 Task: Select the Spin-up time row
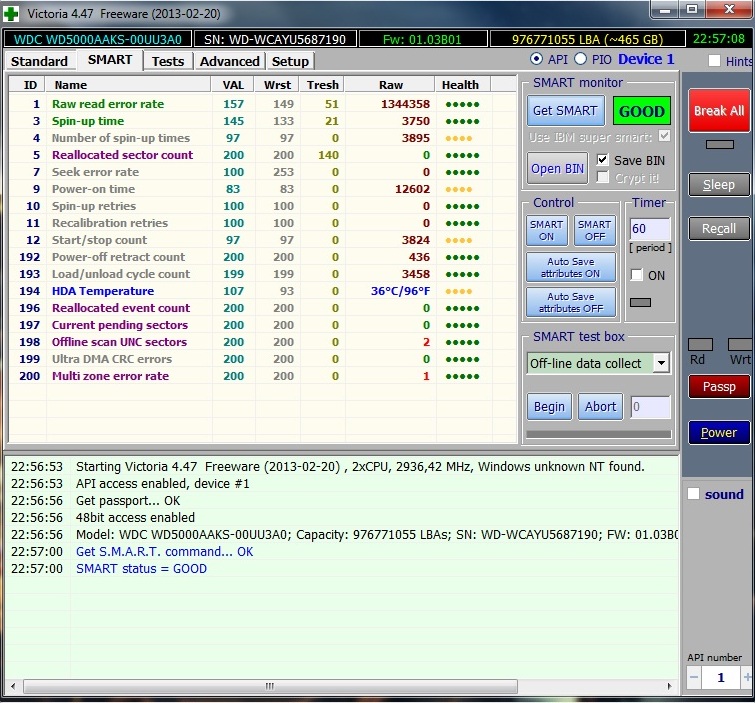(262, 121)
